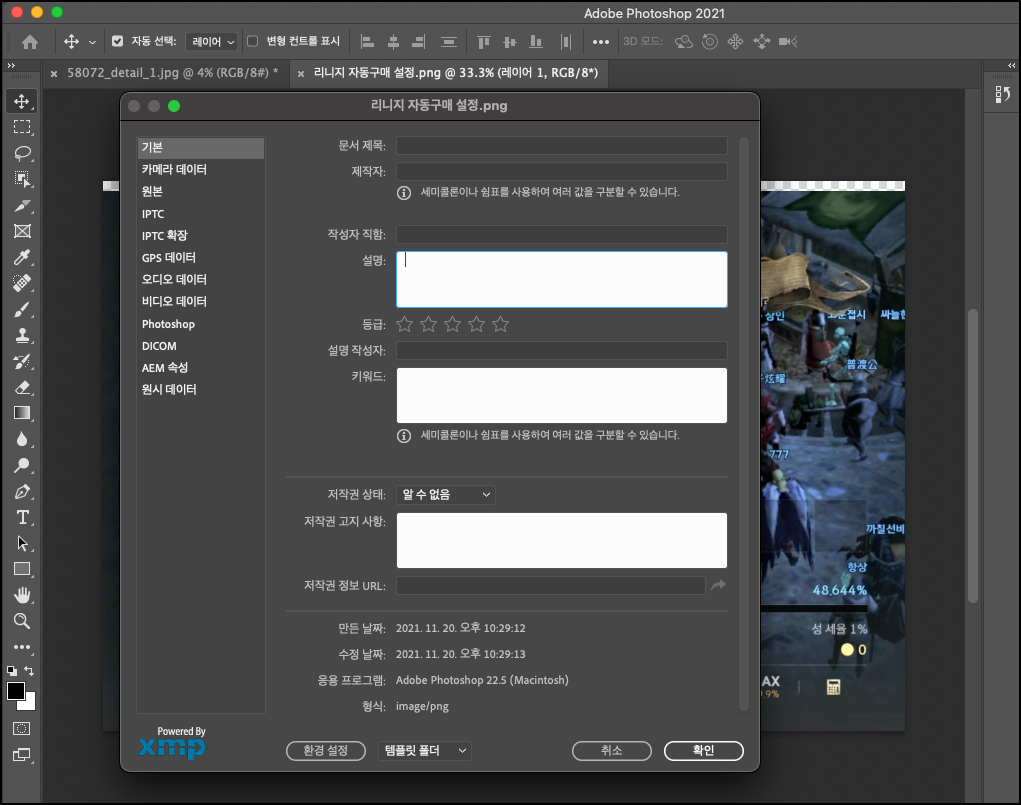
Task: Reset to default foreground and background colors
Action: tap(12, 670)
